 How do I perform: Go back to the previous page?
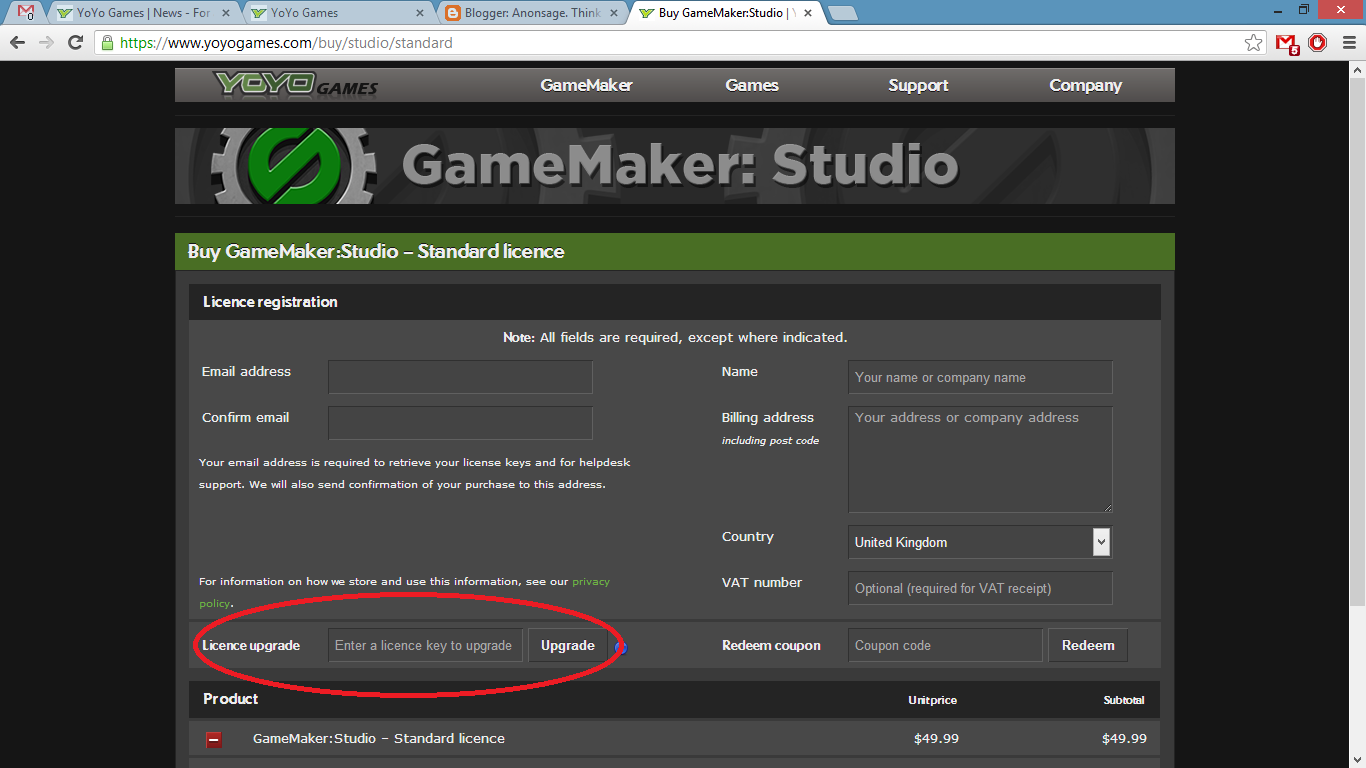(x=17, y=43)
